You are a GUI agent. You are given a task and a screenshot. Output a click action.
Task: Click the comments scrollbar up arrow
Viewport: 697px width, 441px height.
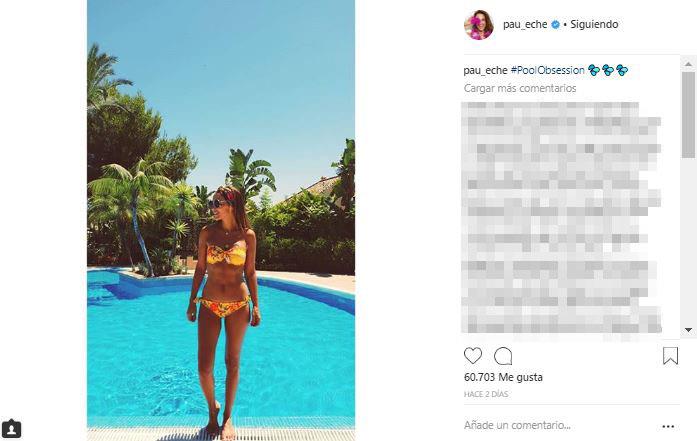pos(688,64)
